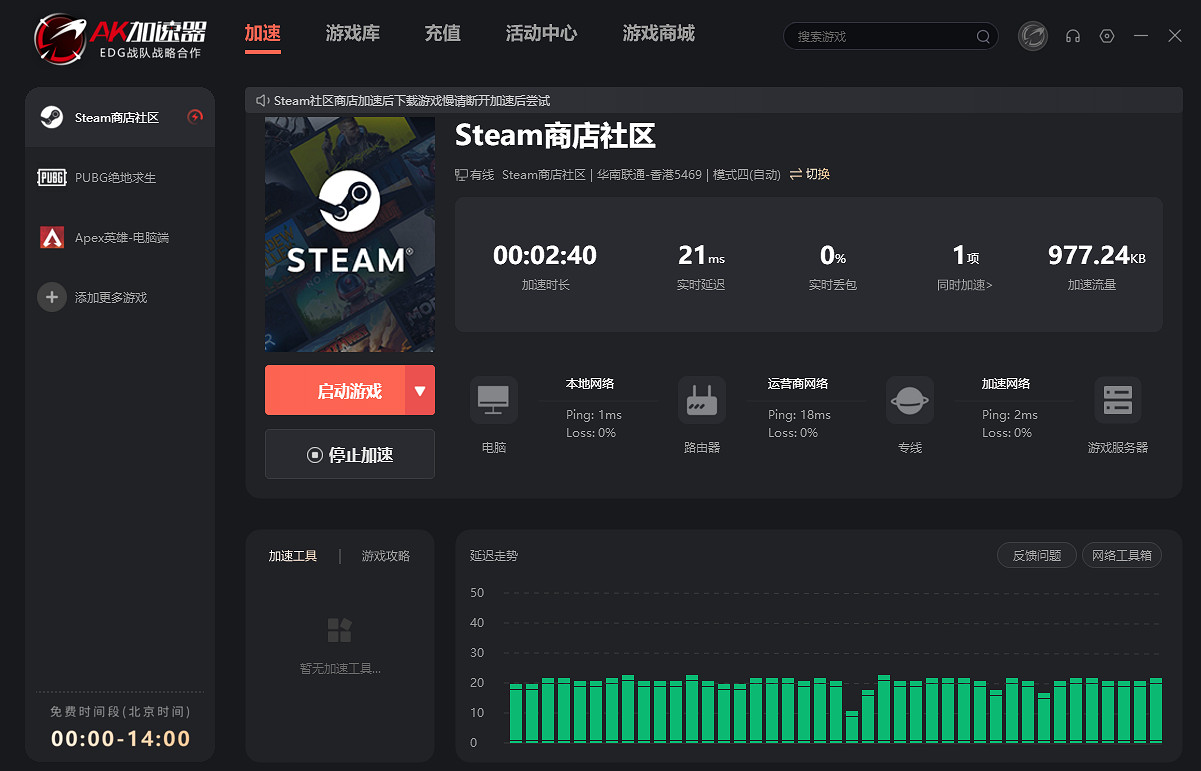This screenshot has width=1201, height=771.
Task: Switch to the 游戏攻略 tab
Action: [385, 555]
